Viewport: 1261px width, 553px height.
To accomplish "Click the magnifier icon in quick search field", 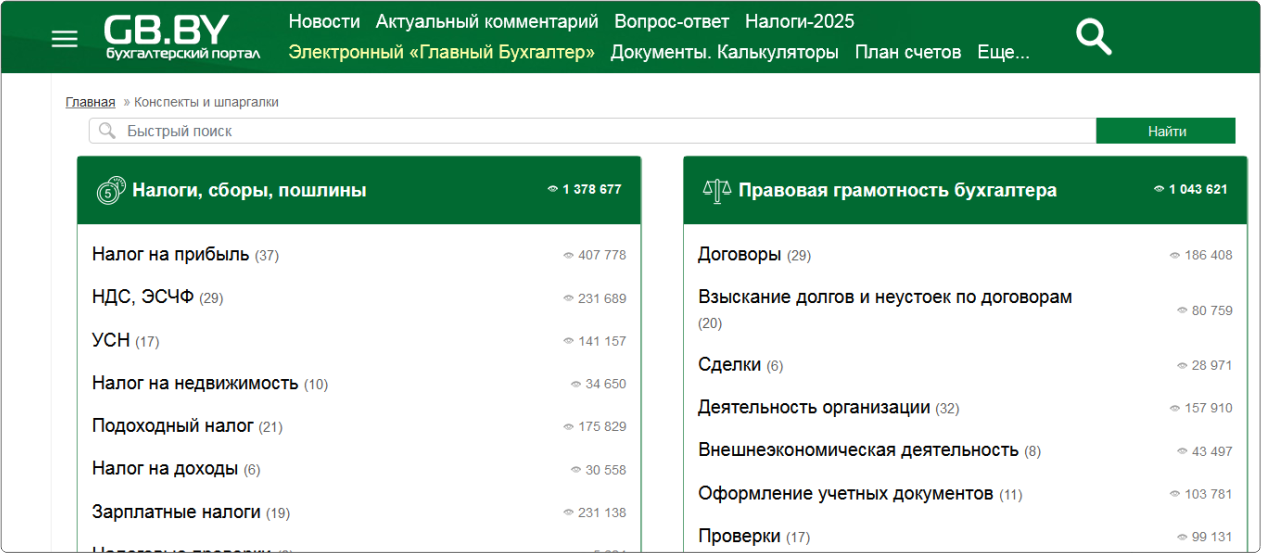I will (x=107, y=131).
